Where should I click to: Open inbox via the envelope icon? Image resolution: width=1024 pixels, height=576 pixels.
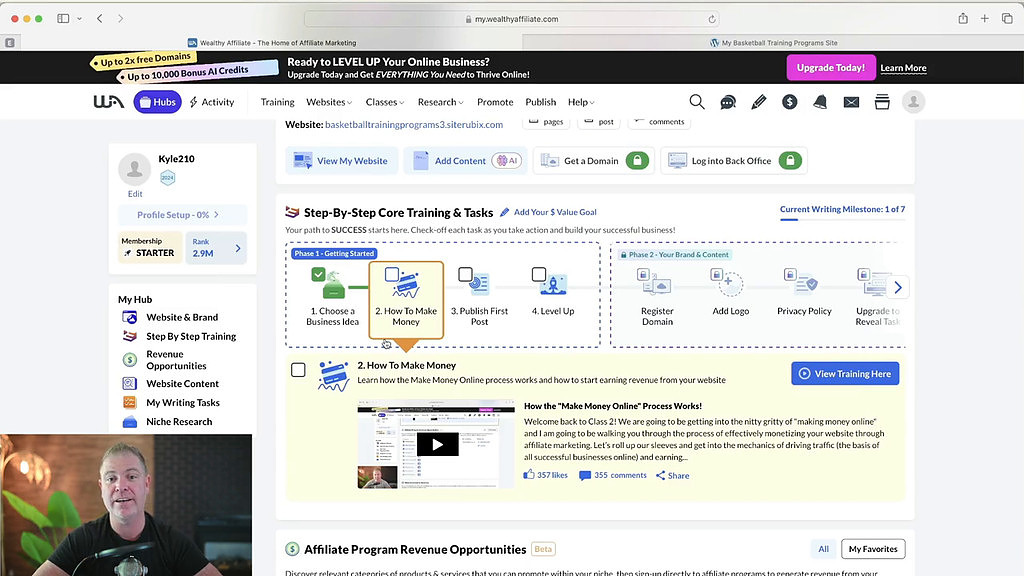851,101
